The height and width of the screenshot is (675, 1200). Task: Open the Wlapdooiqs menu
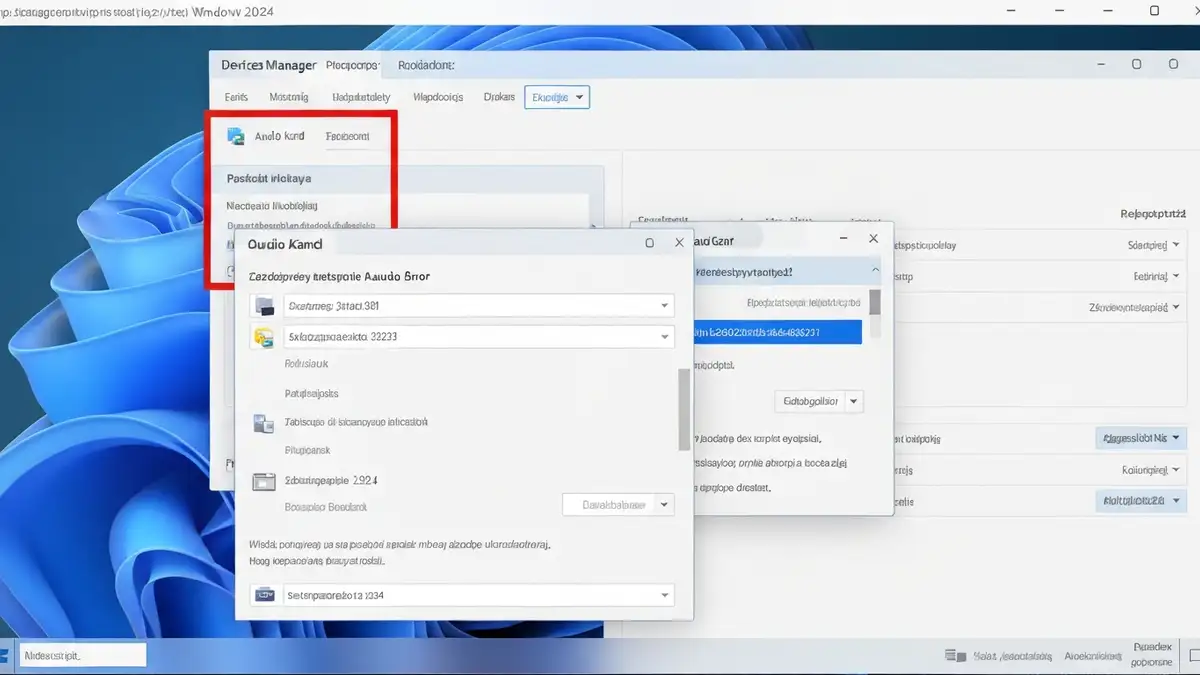[x=438, y=97]
